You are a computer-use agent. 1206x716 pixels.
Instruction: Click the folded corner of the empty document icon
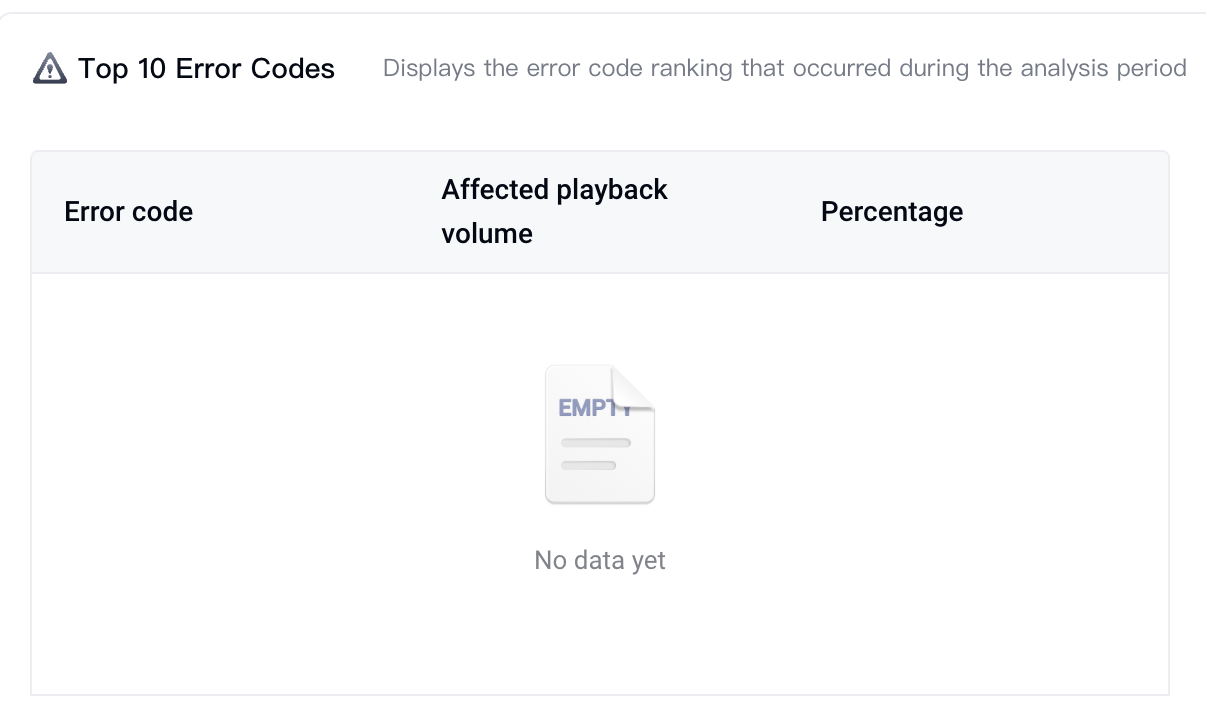tap(632, 388)
